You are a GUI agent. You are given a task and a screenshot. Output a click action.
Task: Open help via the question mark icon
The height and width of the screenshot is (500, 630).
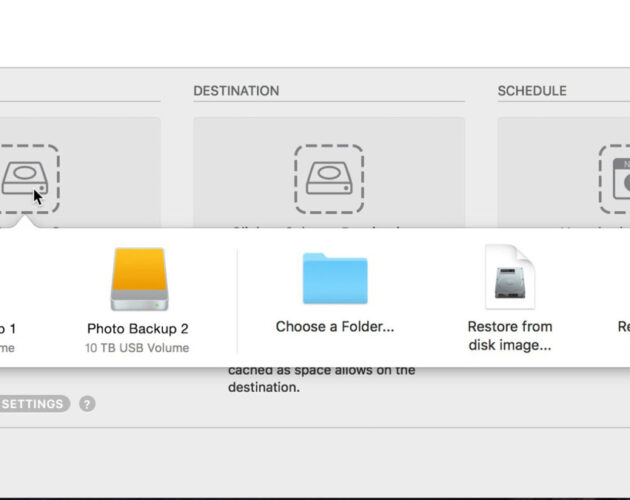[x=87, y=404]
